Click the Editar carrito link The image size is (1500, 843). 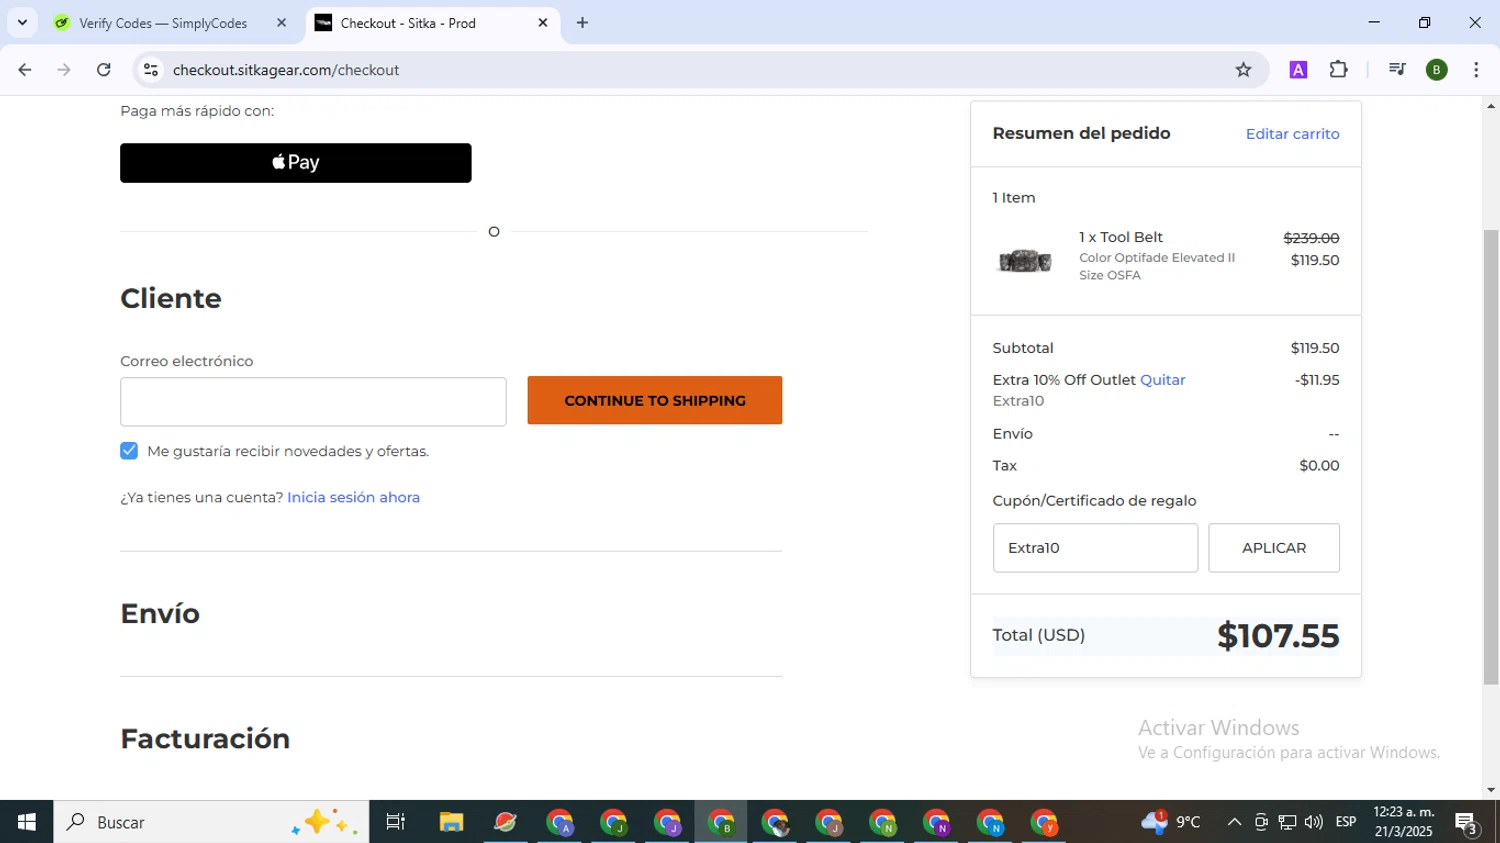click(x=1292, y=134)
